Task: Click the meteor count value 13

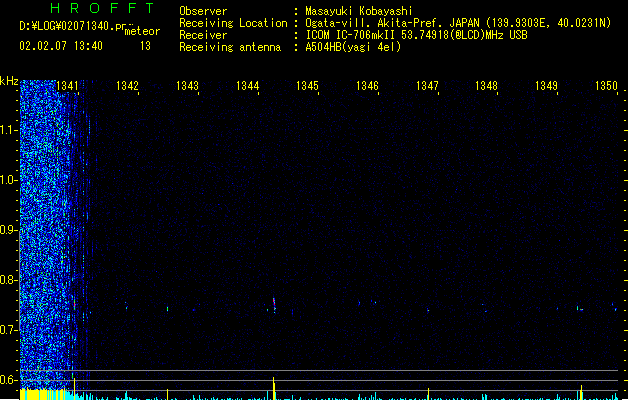Action: pyautogui.click(x=145, y=46)
